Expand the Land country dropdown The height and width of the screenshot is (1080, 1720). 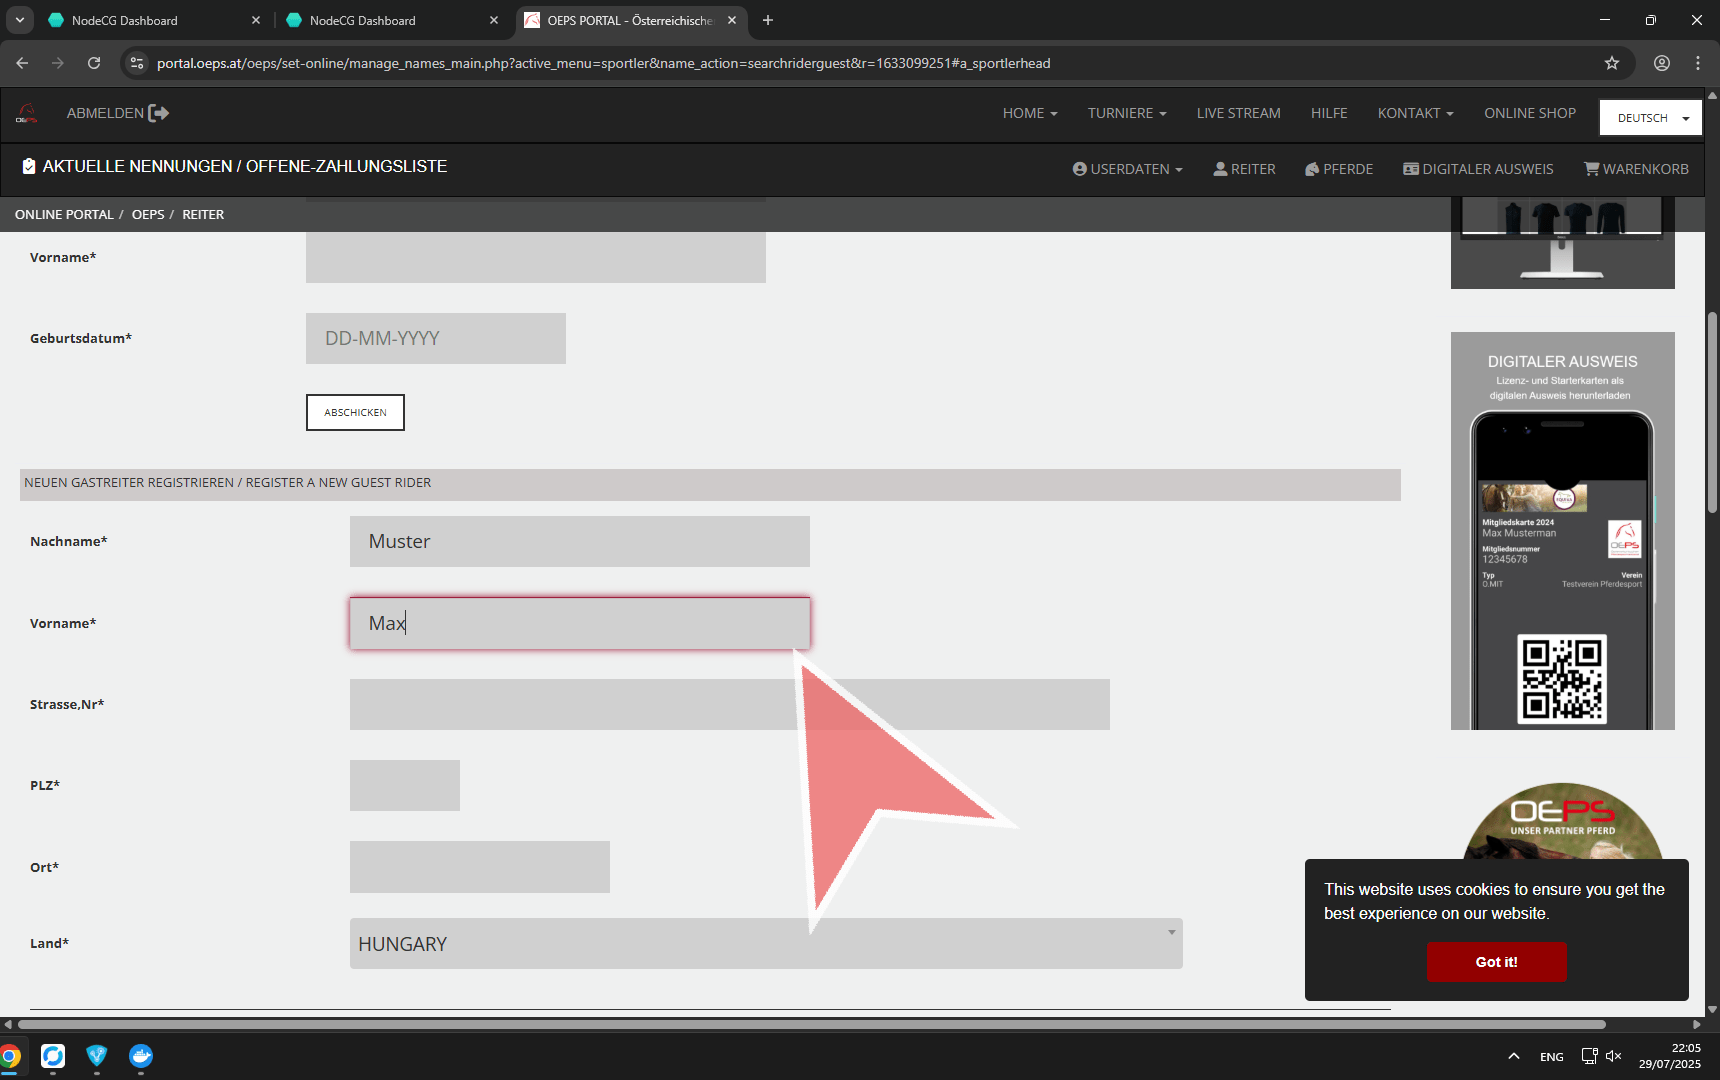(765, 944)
